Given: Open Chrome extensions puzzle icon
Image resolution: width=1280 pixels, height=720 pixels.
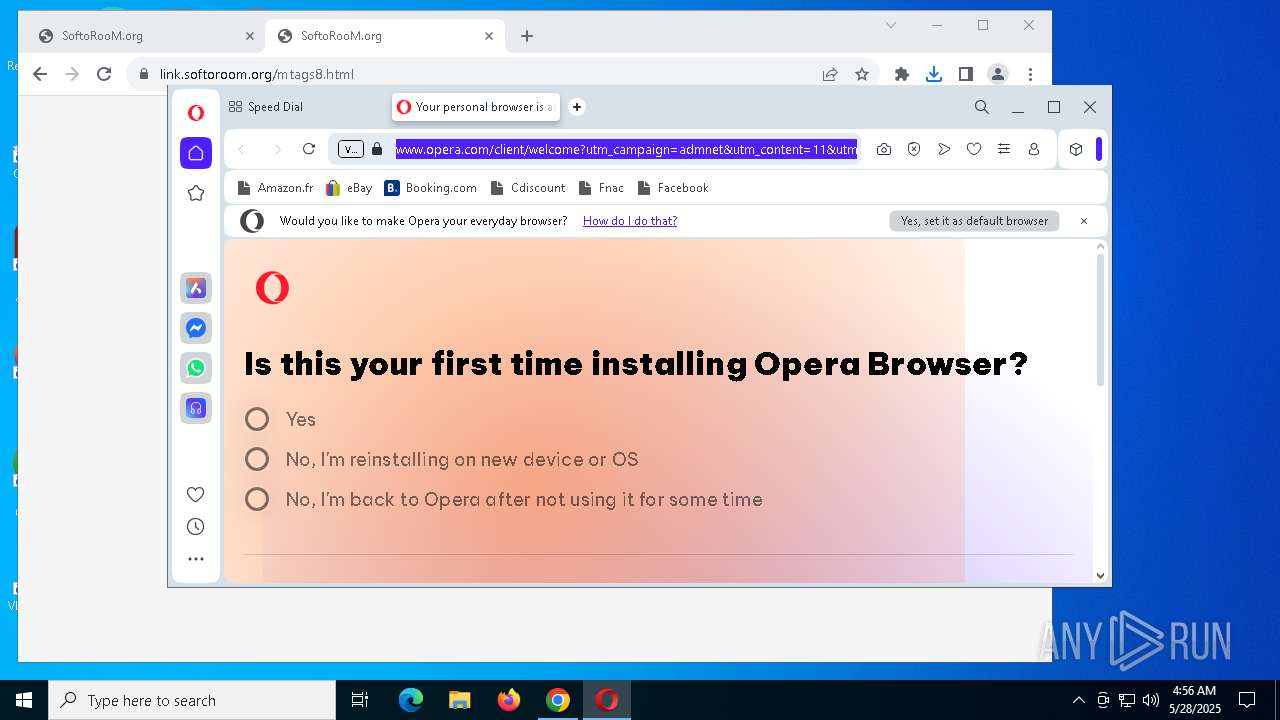Looking at the screenshot, I should [902, 74].
